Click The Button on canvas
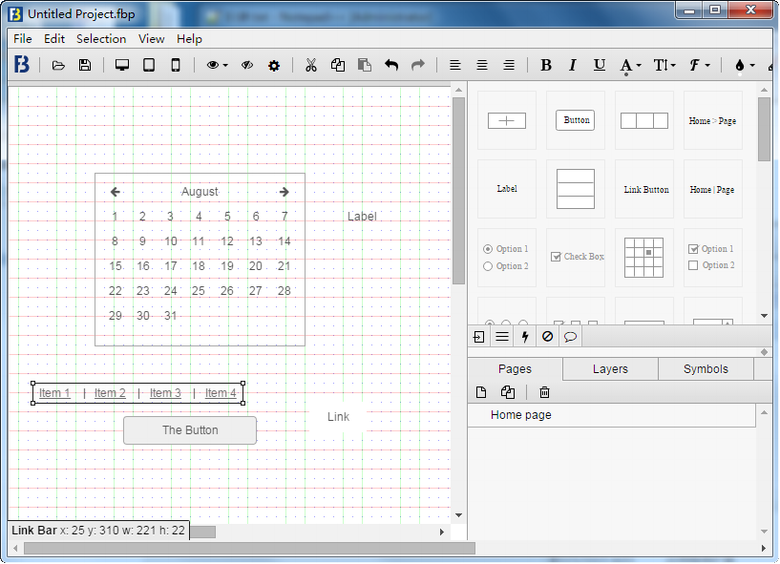780x564 pixels. click(190, 430)
